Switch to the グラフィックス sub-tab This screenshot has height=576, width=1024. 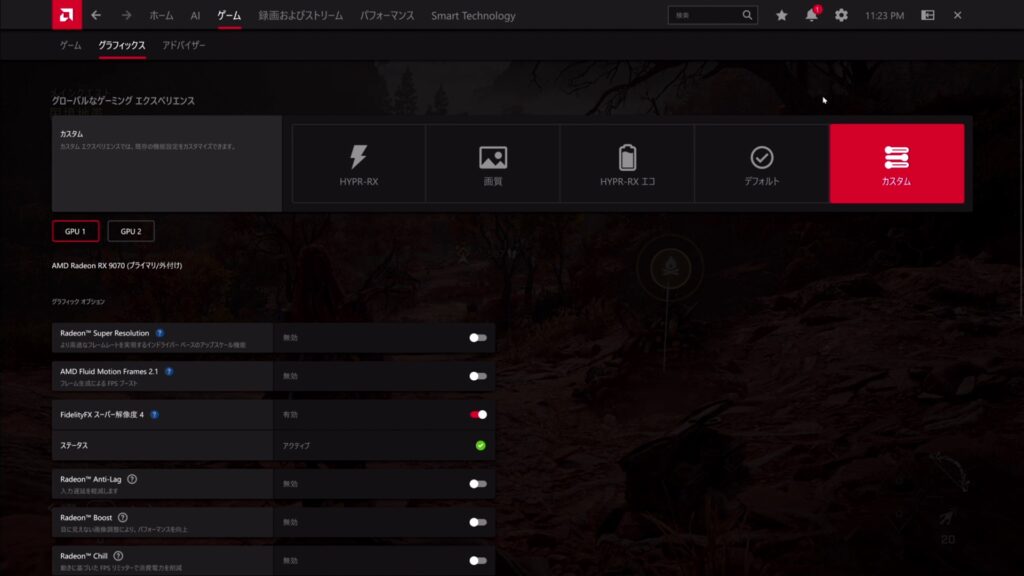point(121,45)
